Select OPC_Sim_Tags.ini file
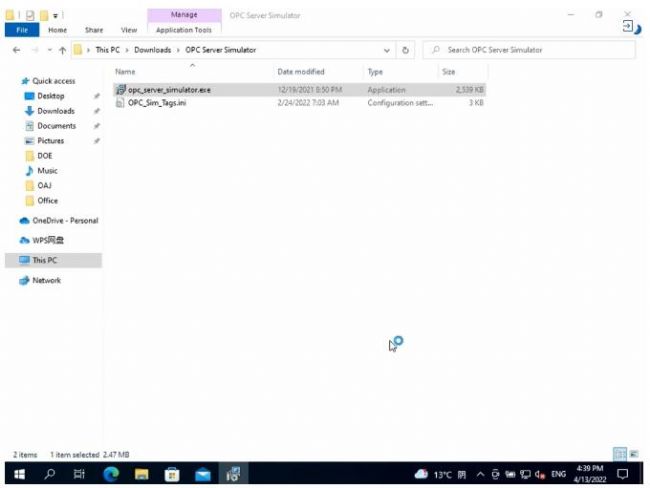650x488 pixels. 299,103
